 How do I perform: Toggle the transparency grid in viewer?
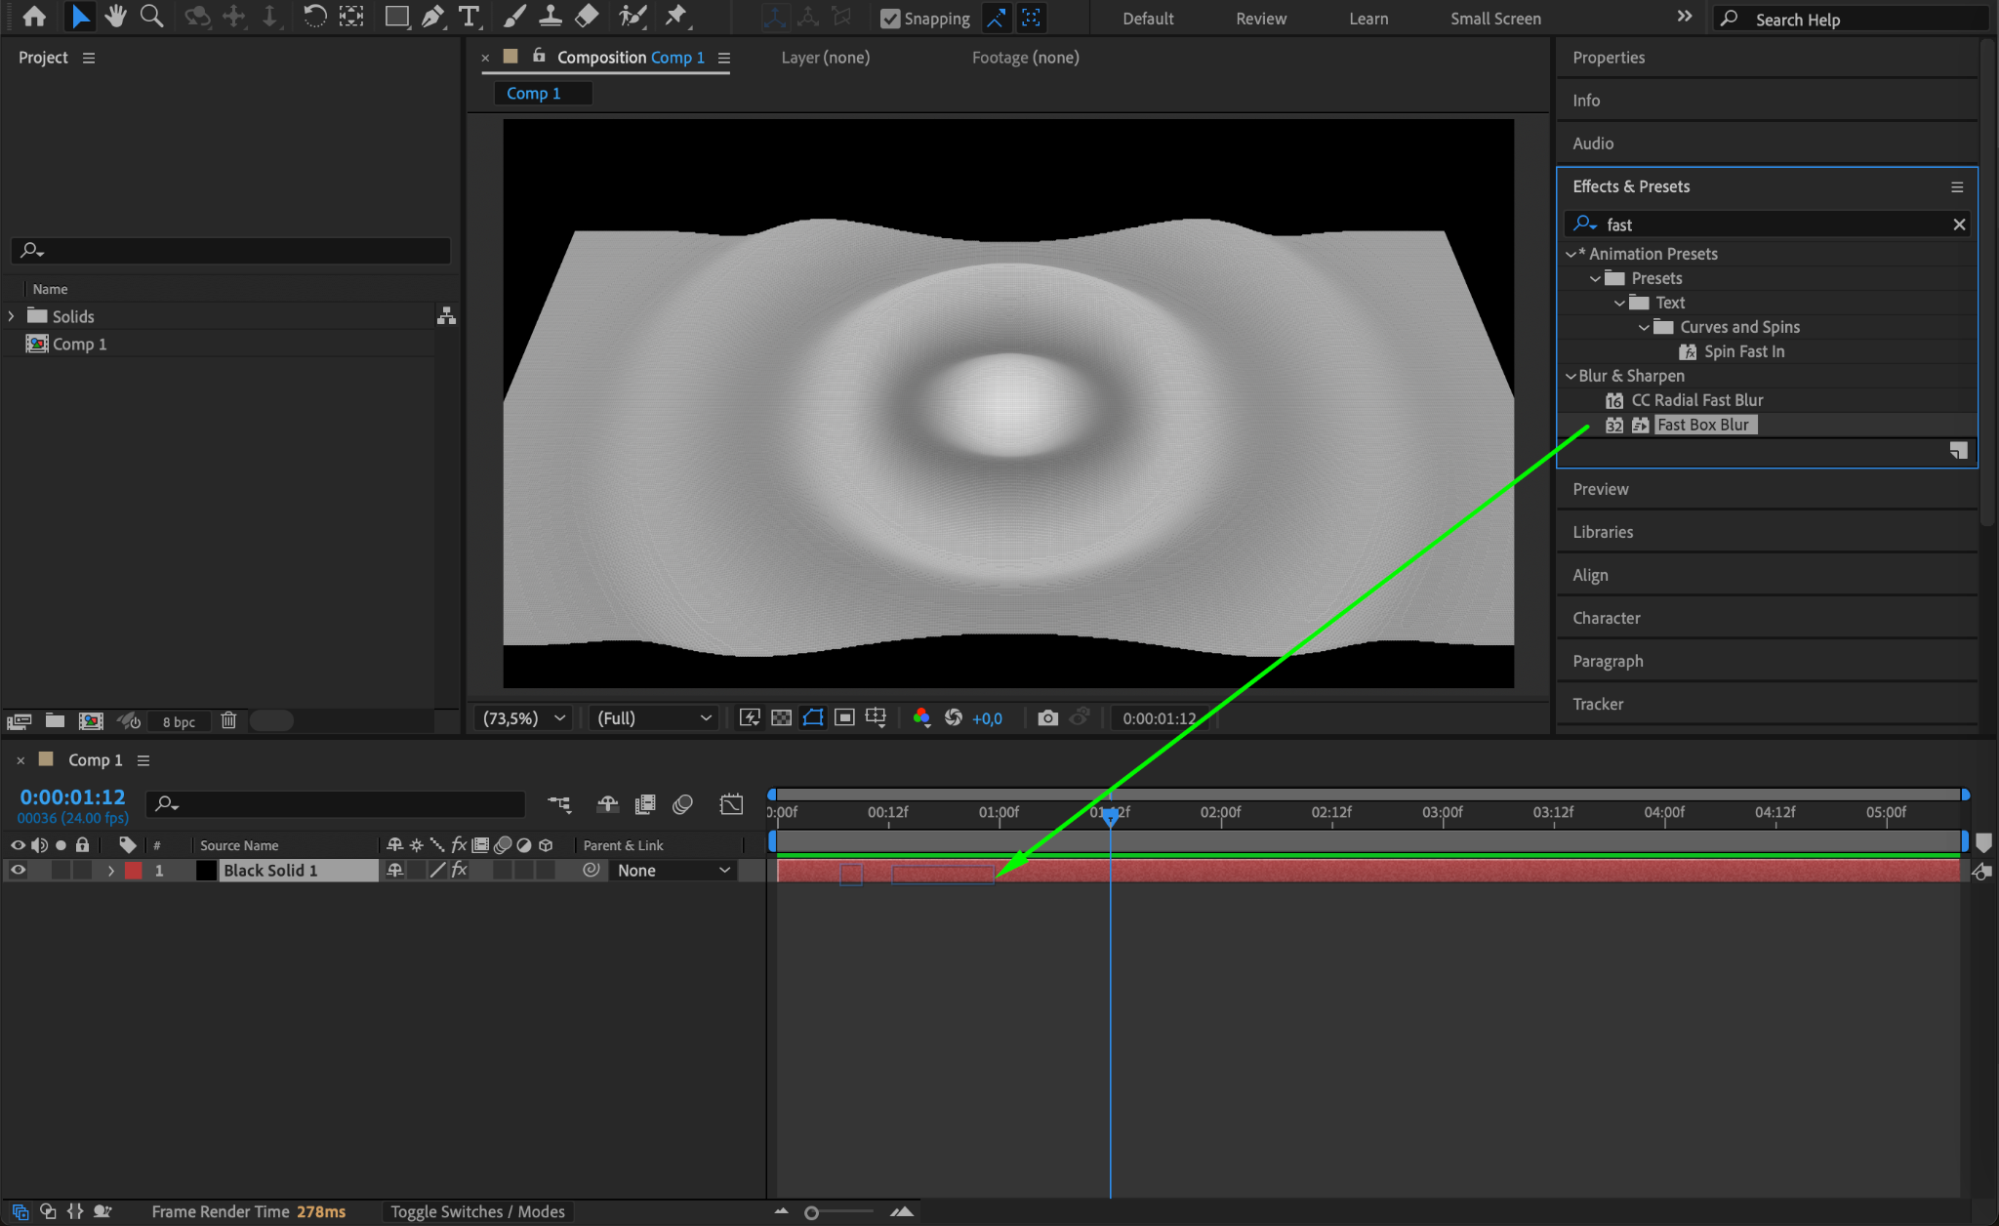pos(781,718)
